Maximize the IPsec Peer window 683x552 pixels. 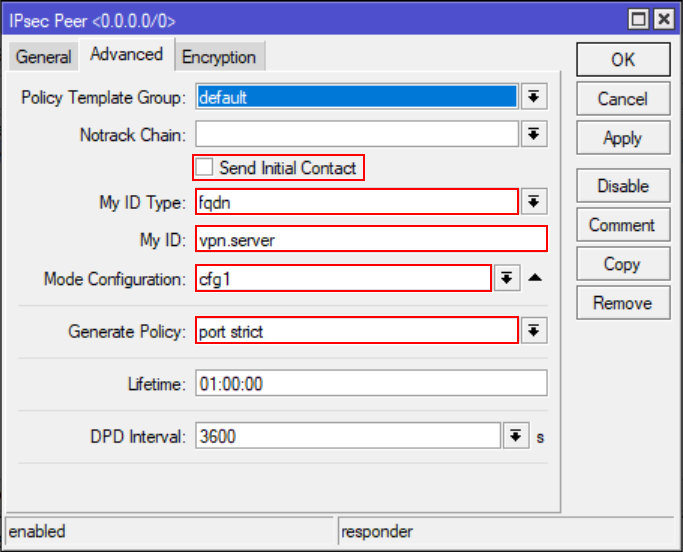[637, 19]
